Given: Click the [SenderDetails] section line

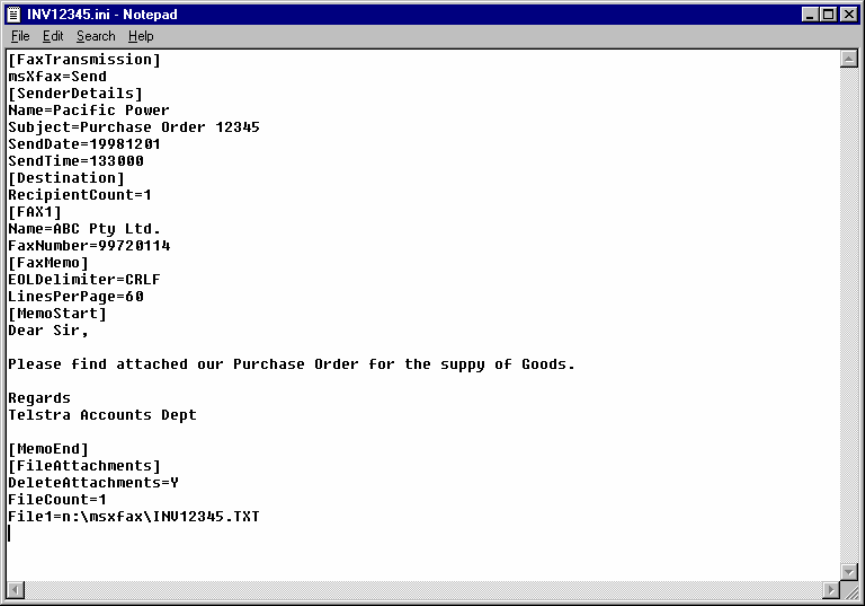Looking at the screenshot, I should [x=76, y=94].
